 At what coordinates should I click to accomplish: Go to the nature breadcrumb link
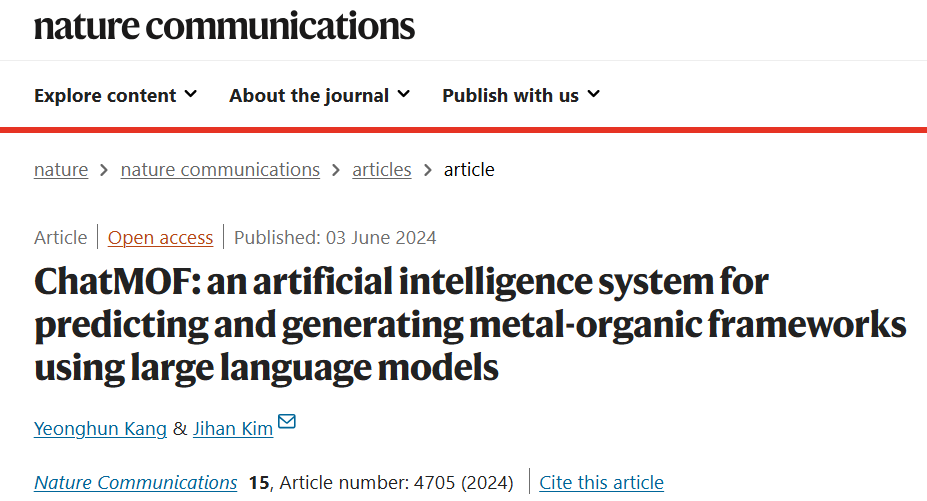pyautogui.click(x=61, y=170)
